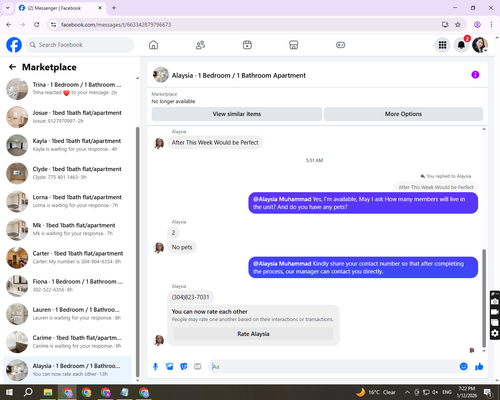View site information icon in address bar
500x400 pixels.
(53, 25)
